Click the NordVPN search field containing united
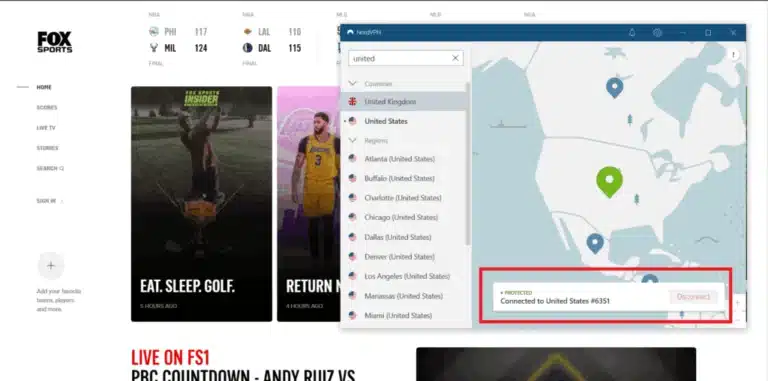Viewport: 768px width, 381px height. (x=406, y=58)
